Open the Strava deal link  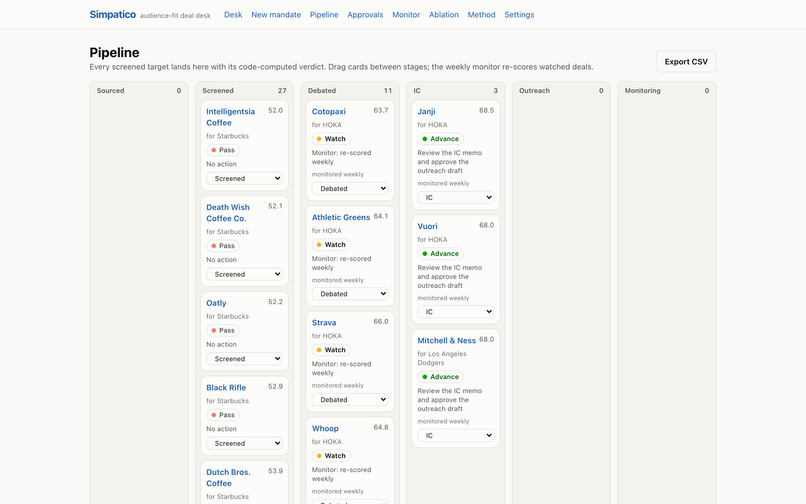click(324, 322)
